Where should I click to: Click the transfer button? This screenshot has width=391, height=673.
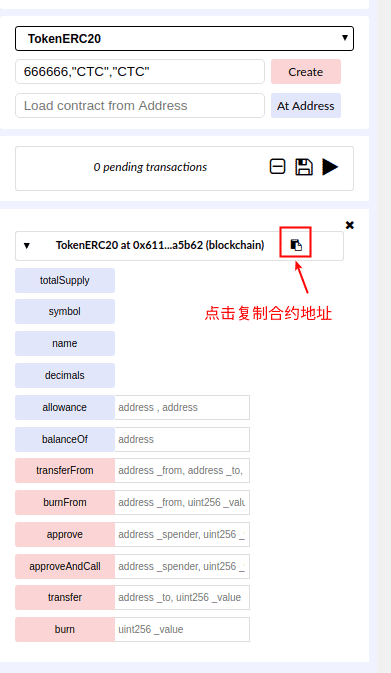65,597
